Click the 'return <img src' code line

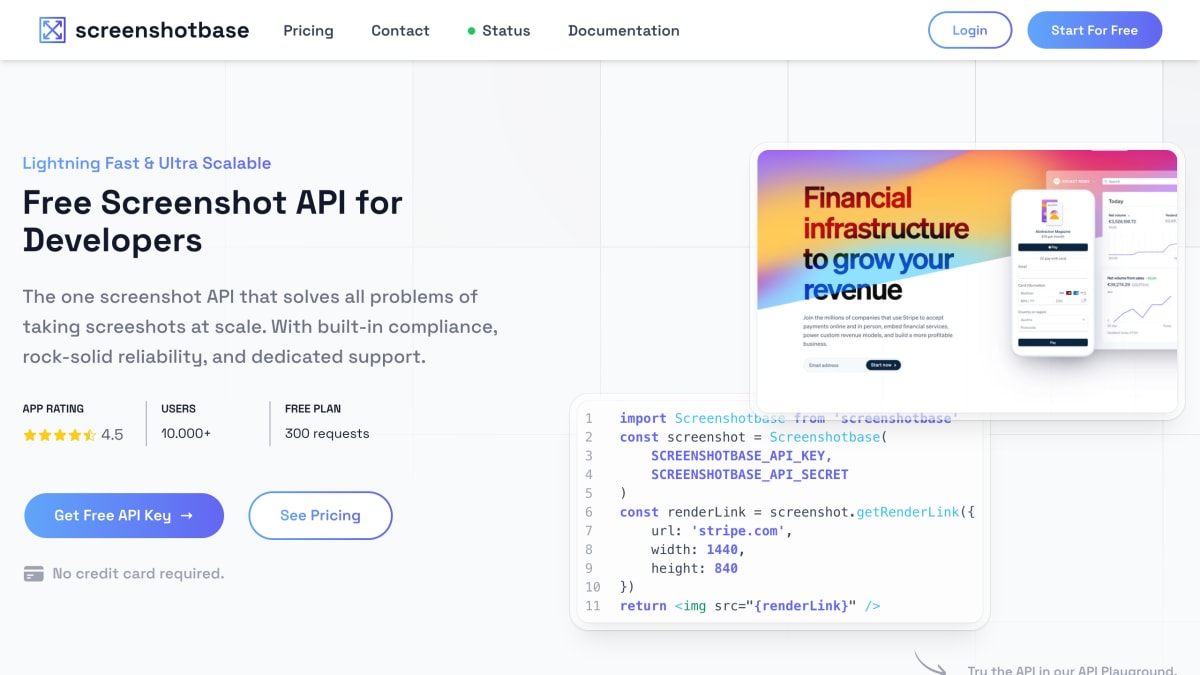point(750,606)
